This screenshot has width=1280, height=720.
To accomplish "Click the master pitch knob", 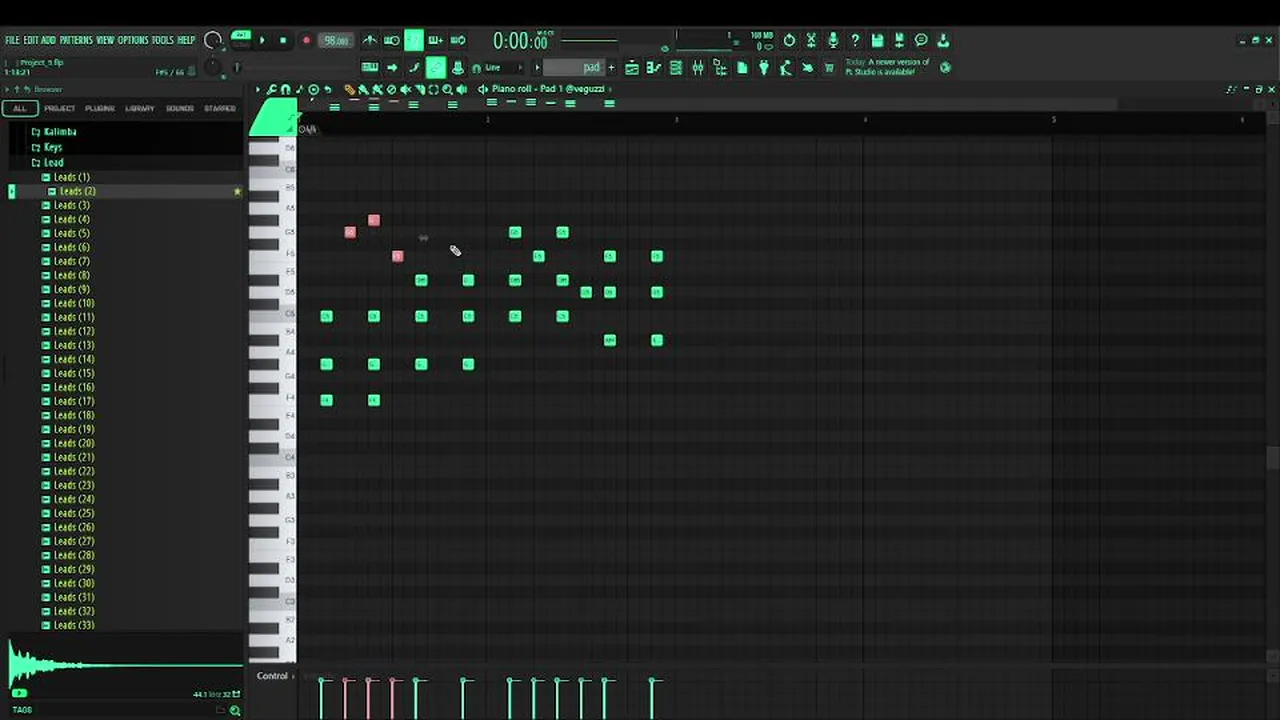I will tap(211, 68).
